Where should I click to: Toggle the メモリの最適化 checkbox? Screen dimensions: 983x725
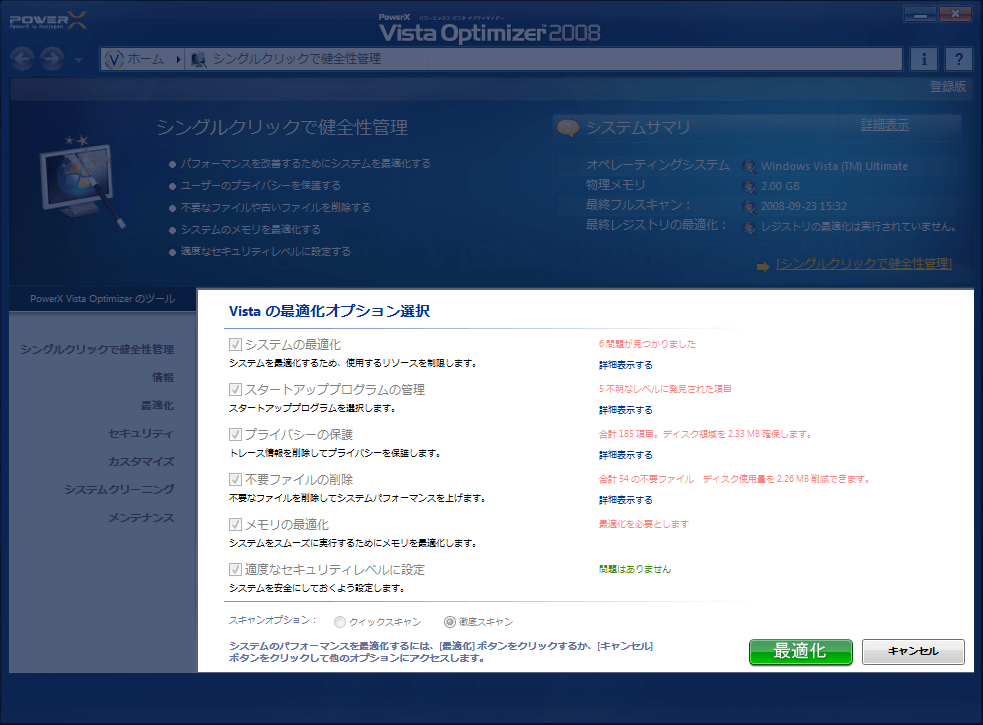[x=235, y=524]
